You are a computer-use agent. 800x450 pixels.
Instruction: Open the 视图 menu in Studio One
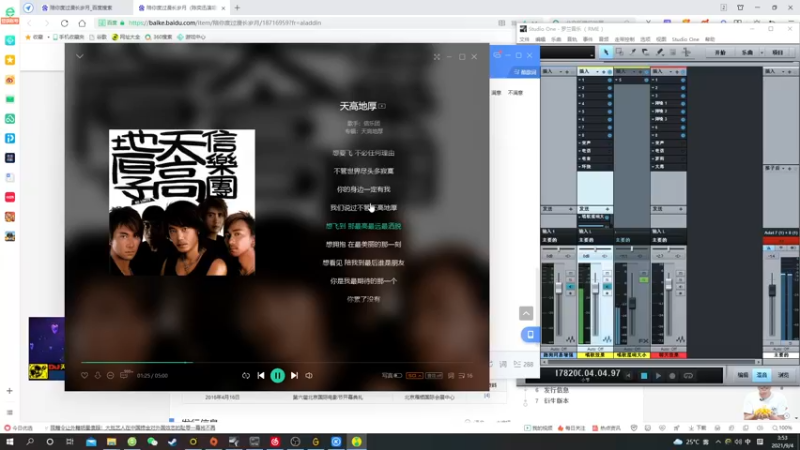click(x=661, y=39)
